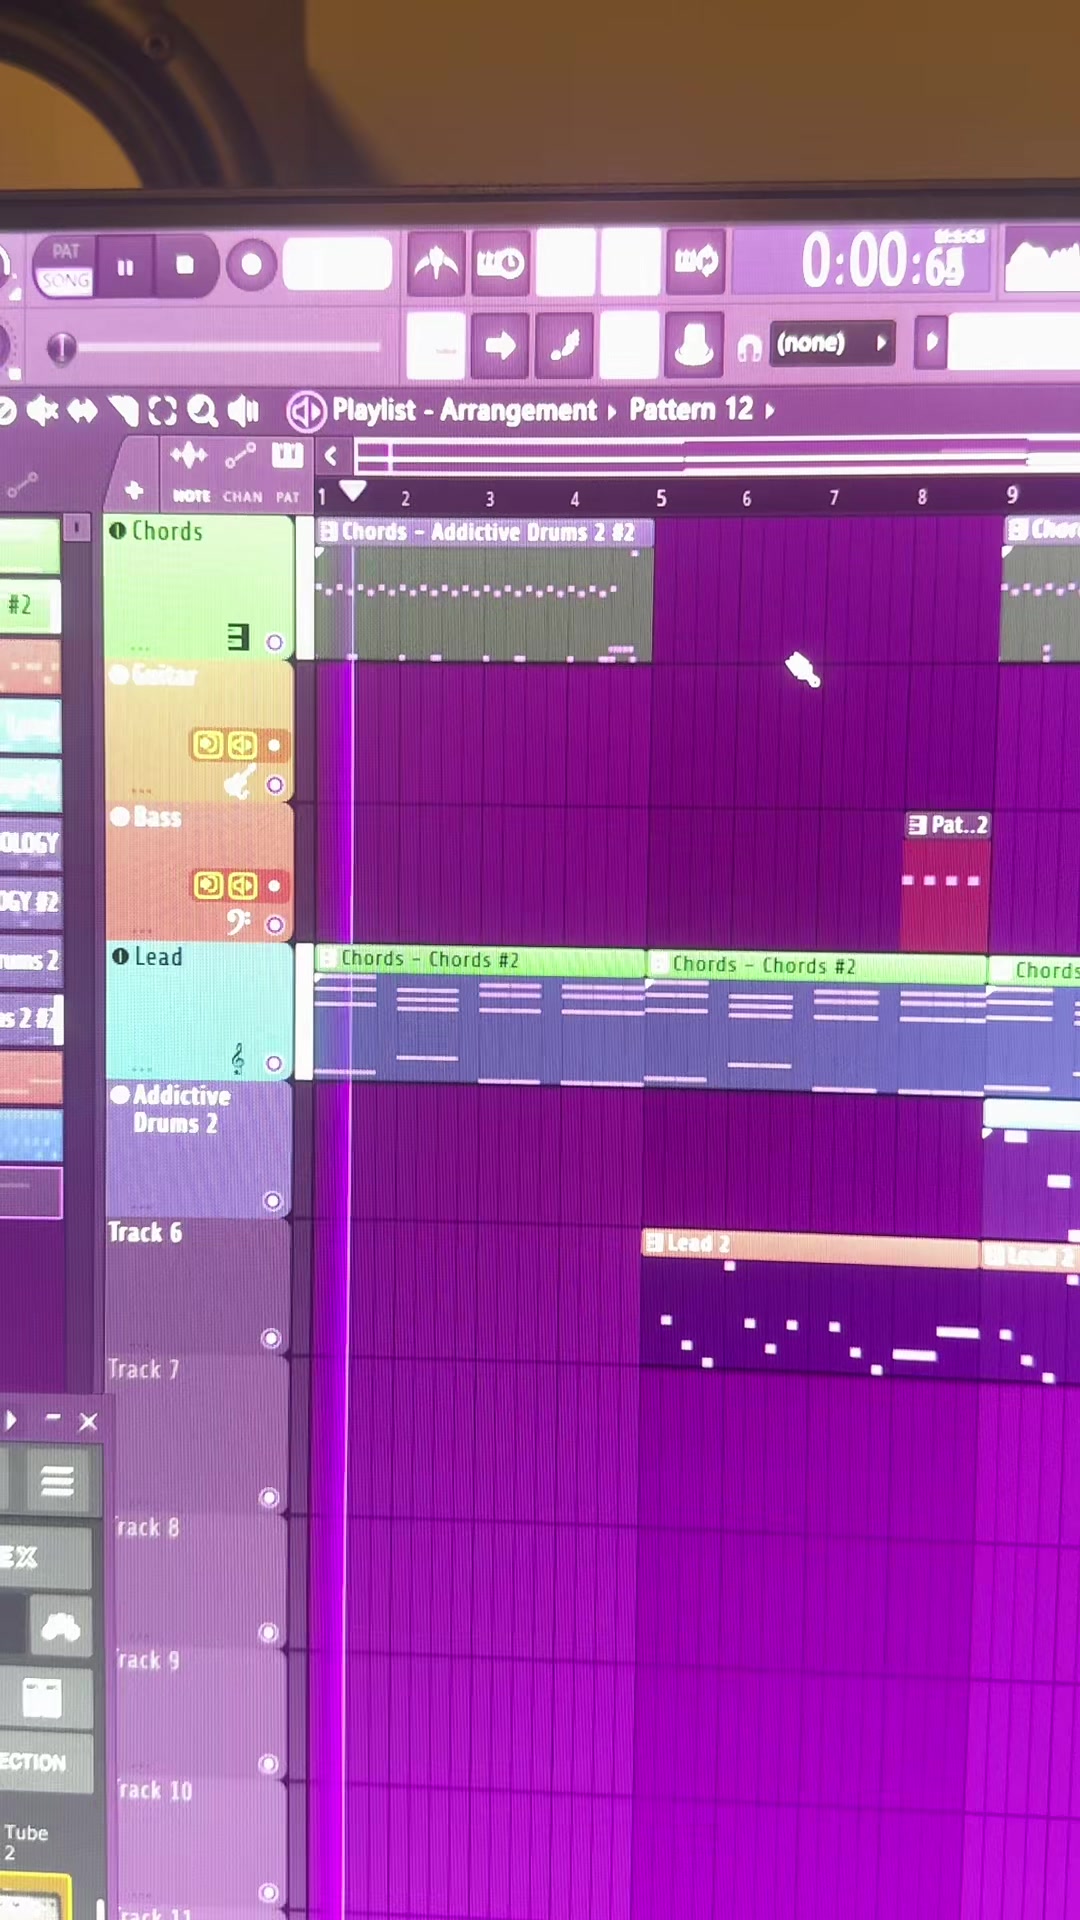Click the #2 pattern in picker panel
The height and width of the screenshot is (1920, 1080).
28,605
